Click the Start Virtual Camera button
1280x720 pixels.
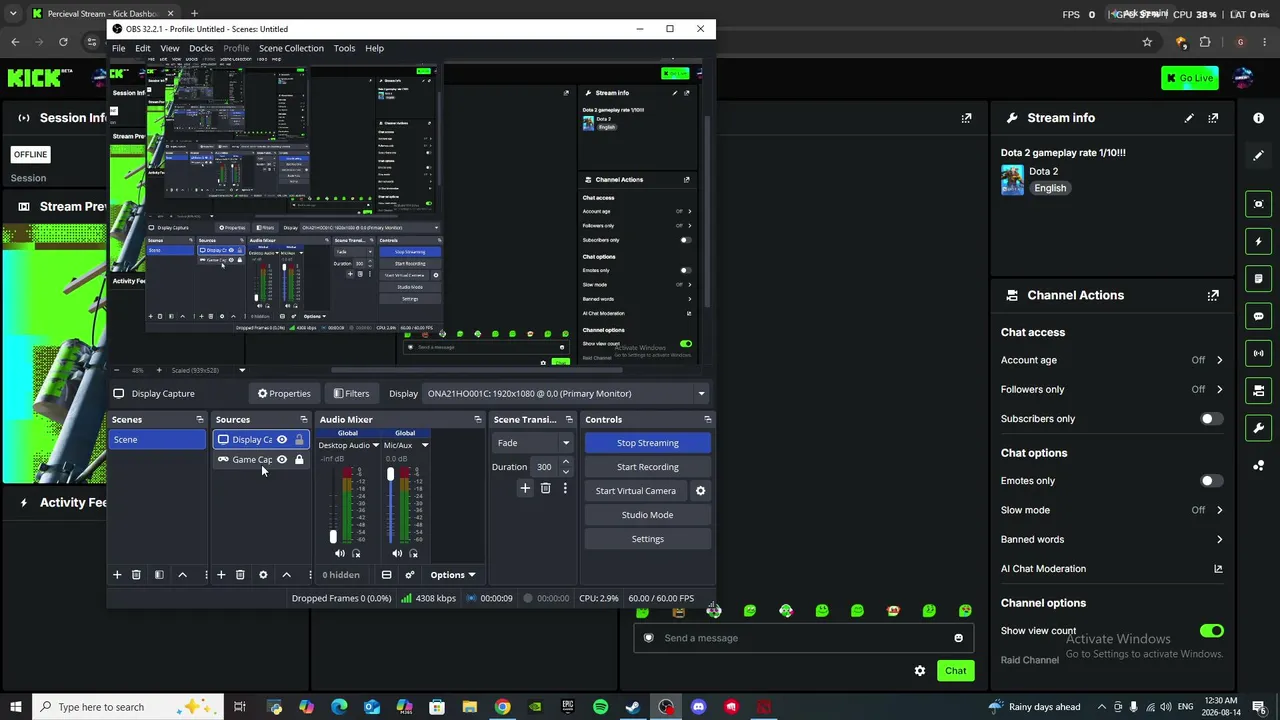(x=636, y=491)
